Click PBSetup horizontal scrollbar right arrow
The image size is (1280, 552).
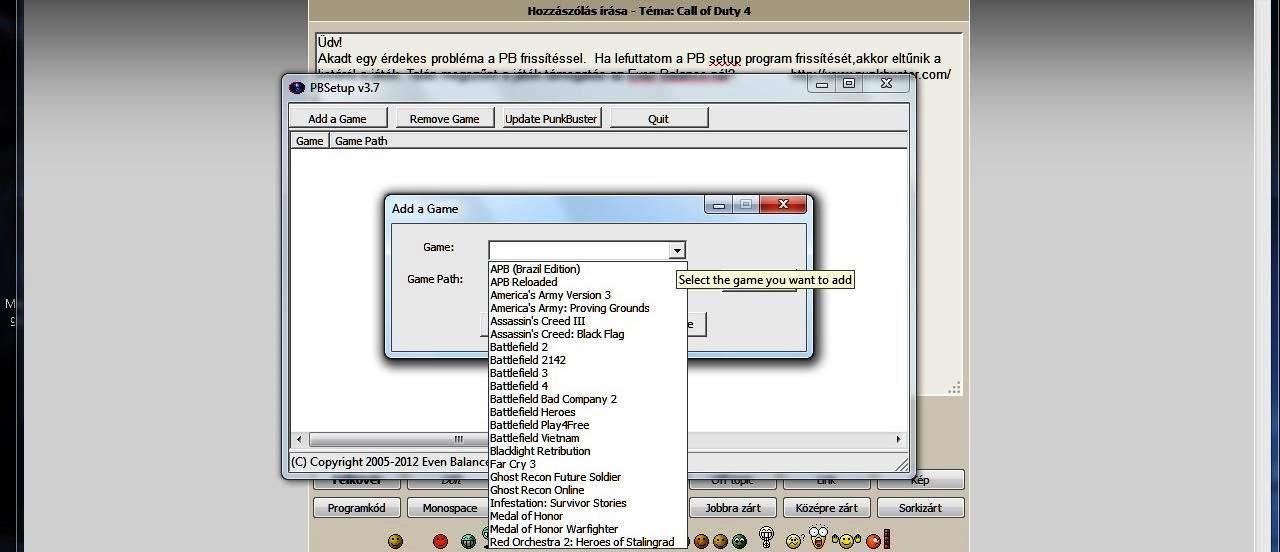click(898, 439)
